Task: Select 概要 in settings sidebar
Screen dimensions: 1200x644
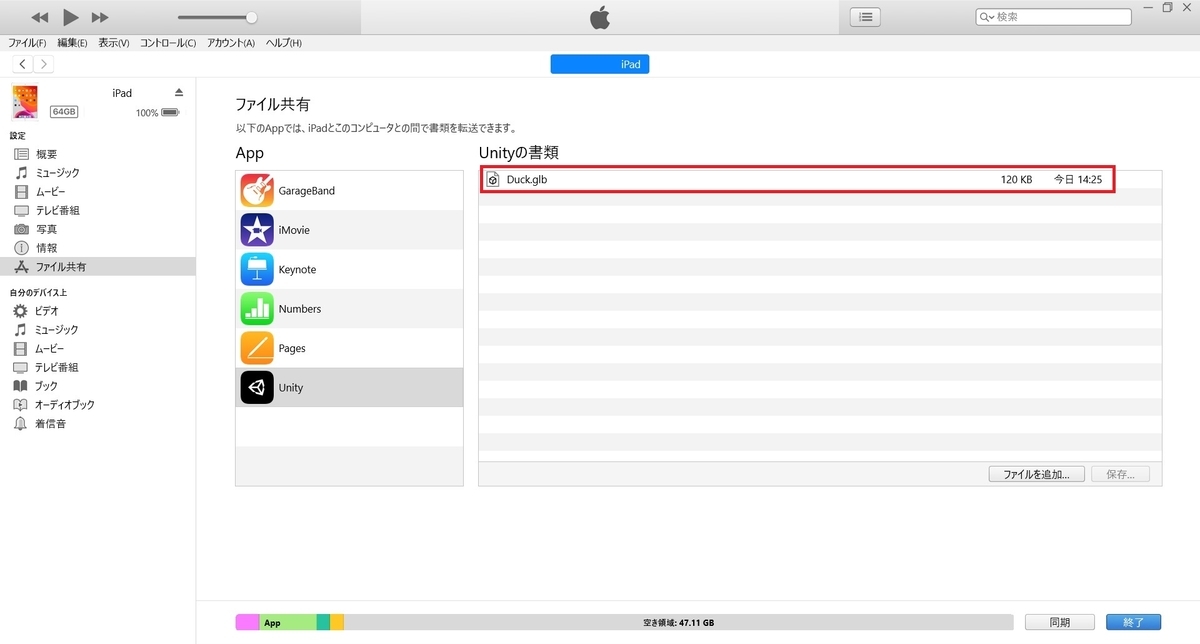Action: point(47,154)
